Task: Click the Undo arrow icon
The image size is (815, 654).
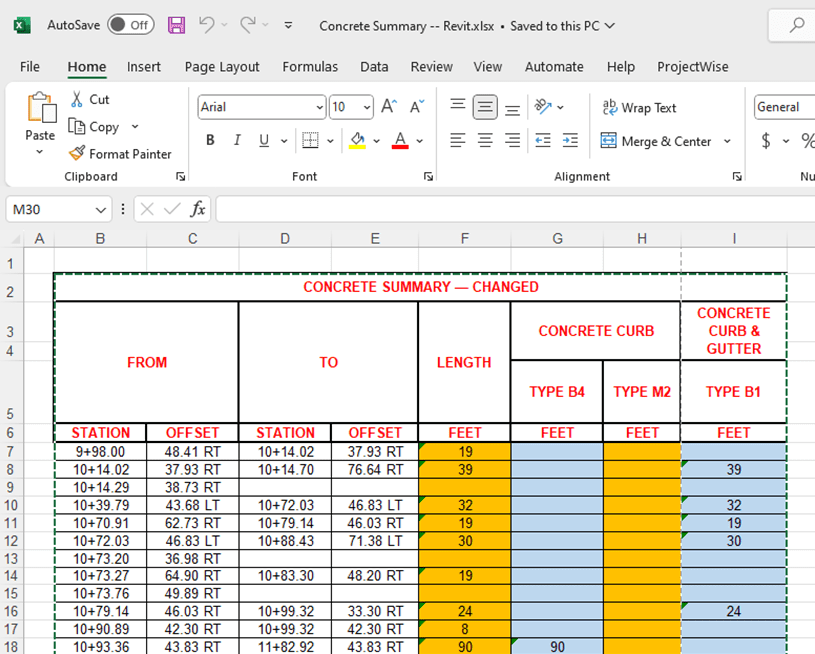Action: (206, 24)
